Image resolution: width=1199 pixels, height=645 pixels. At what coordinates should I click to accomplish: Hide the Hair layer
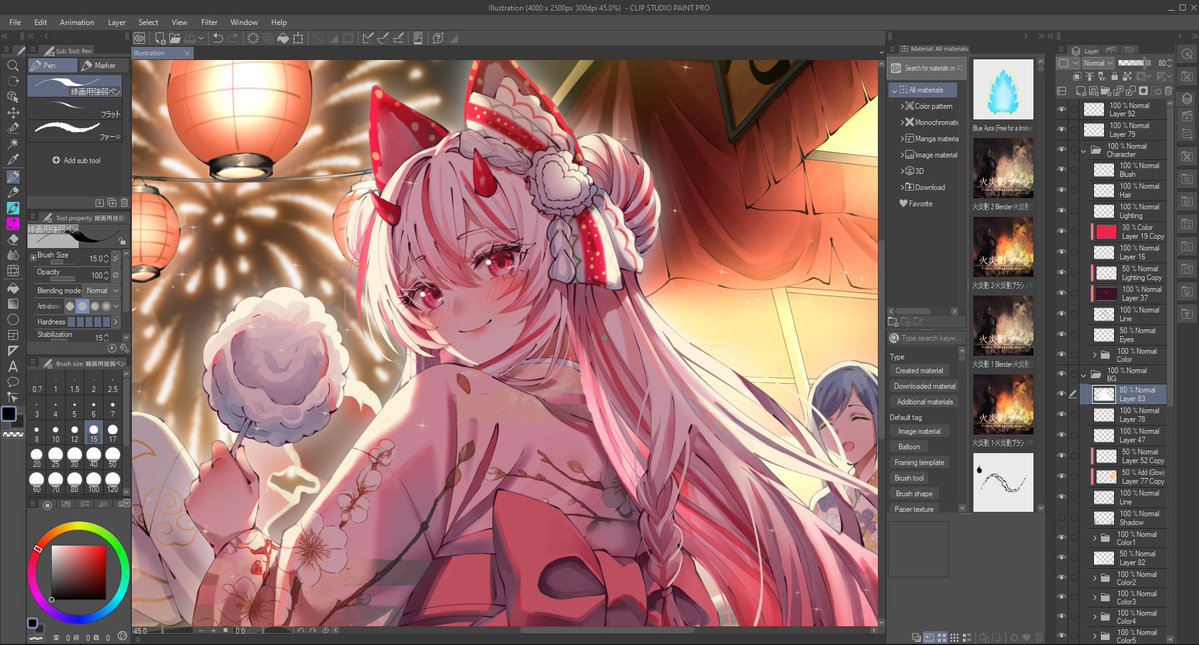click(1061, 190)
